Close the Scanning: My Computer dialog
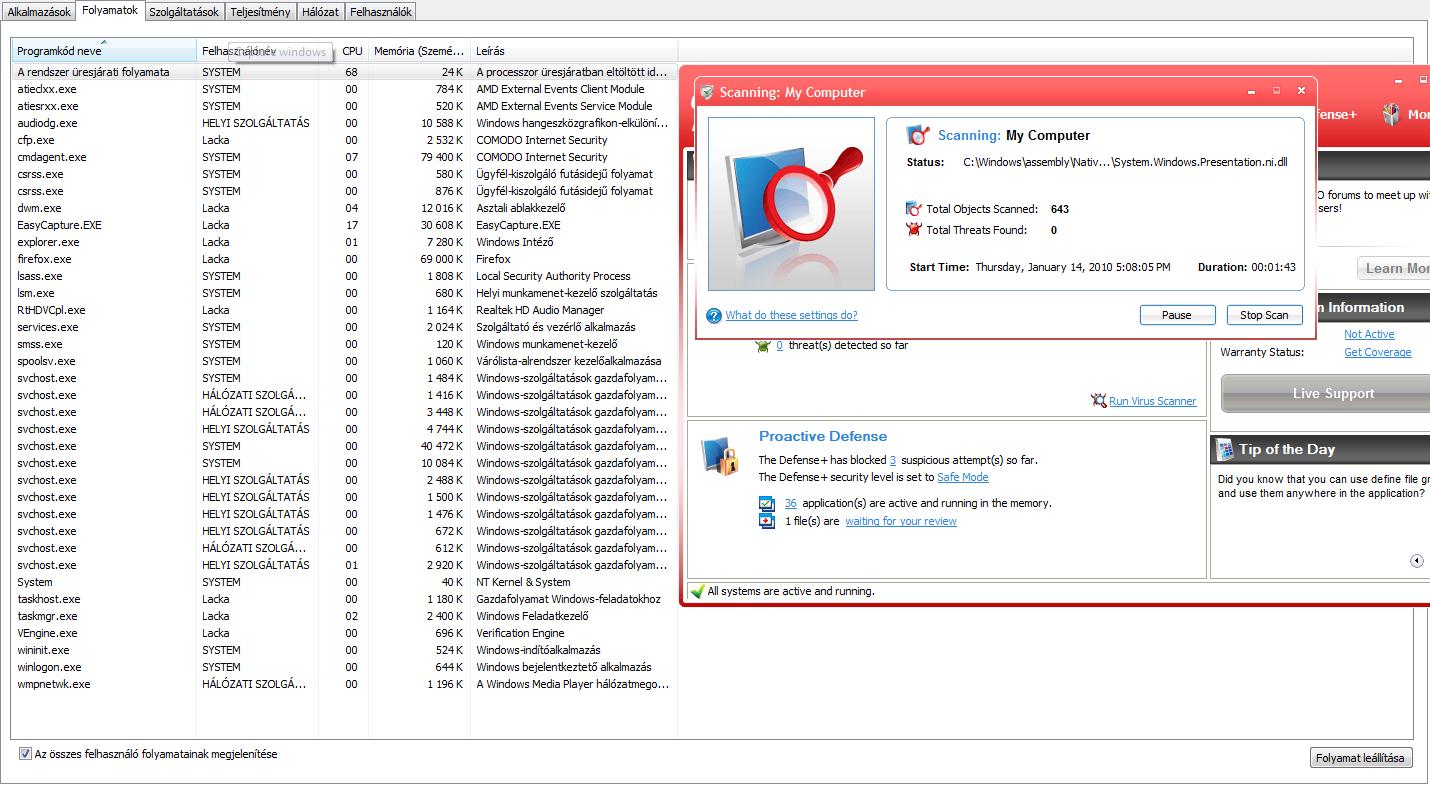This screenshot has height=785, width=1430. click(x=1301, y=91)
